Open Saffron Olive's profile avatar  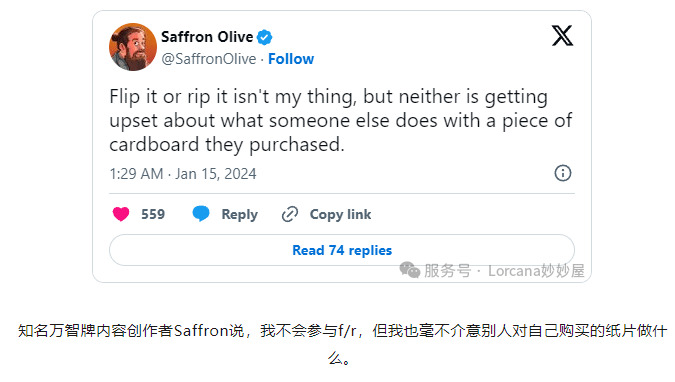pos(133,47)
